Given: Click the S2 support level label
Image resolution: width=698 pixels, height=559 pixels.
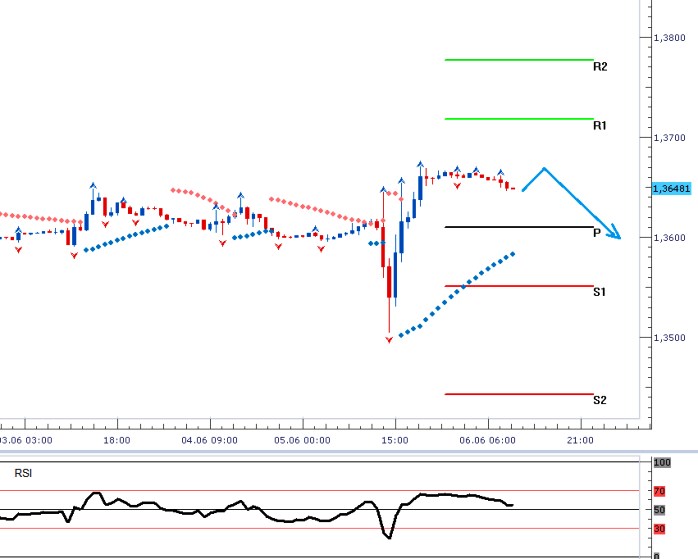Looking at the screenshot, I should click(x=600, y=400).
